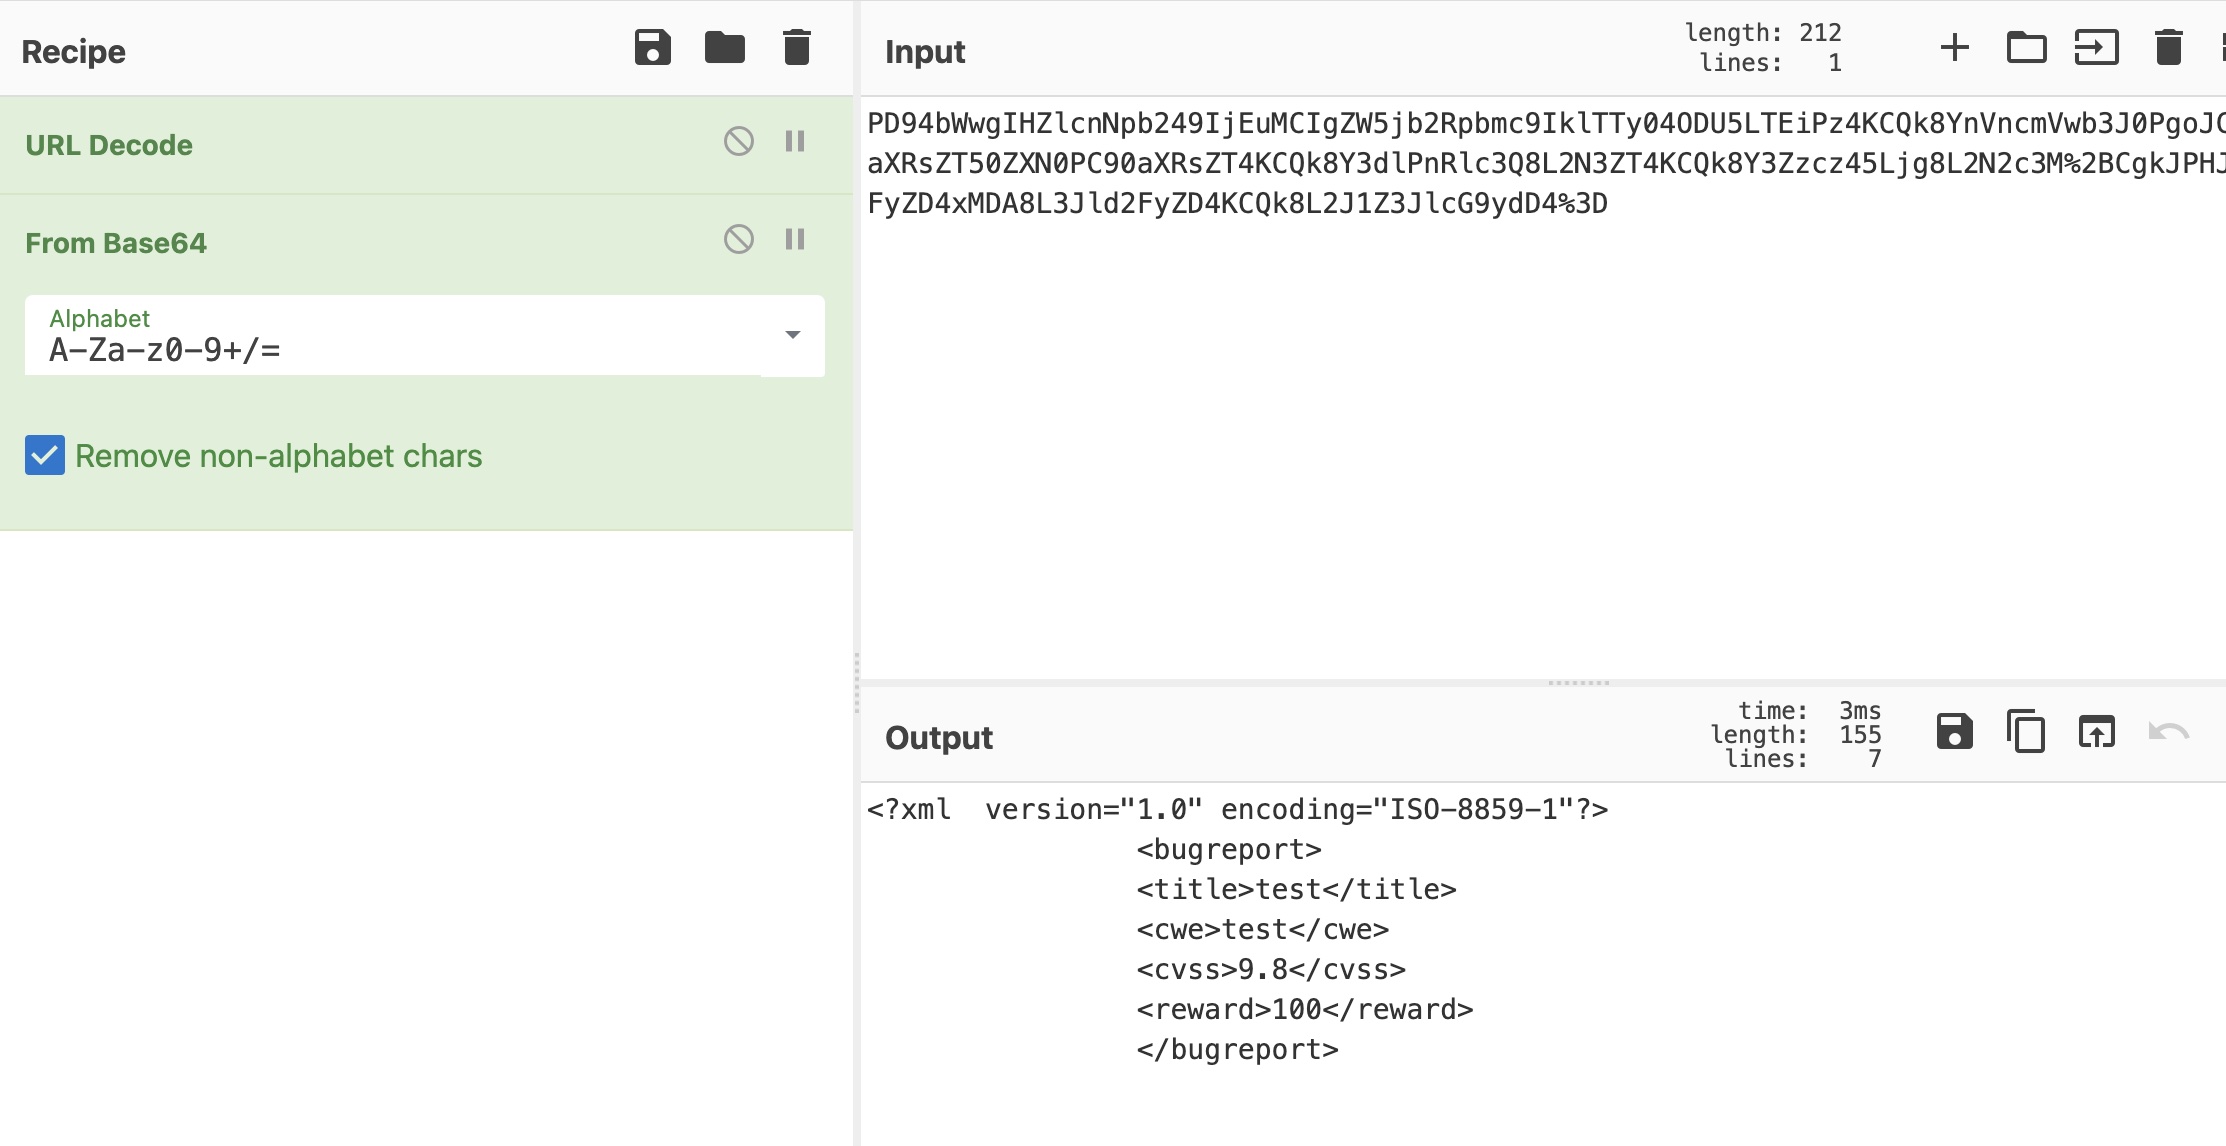Pause at From Base64 breakpoint
Image resolution: width=2226 pixels, height=1146 pixels.
click(795, 240)
